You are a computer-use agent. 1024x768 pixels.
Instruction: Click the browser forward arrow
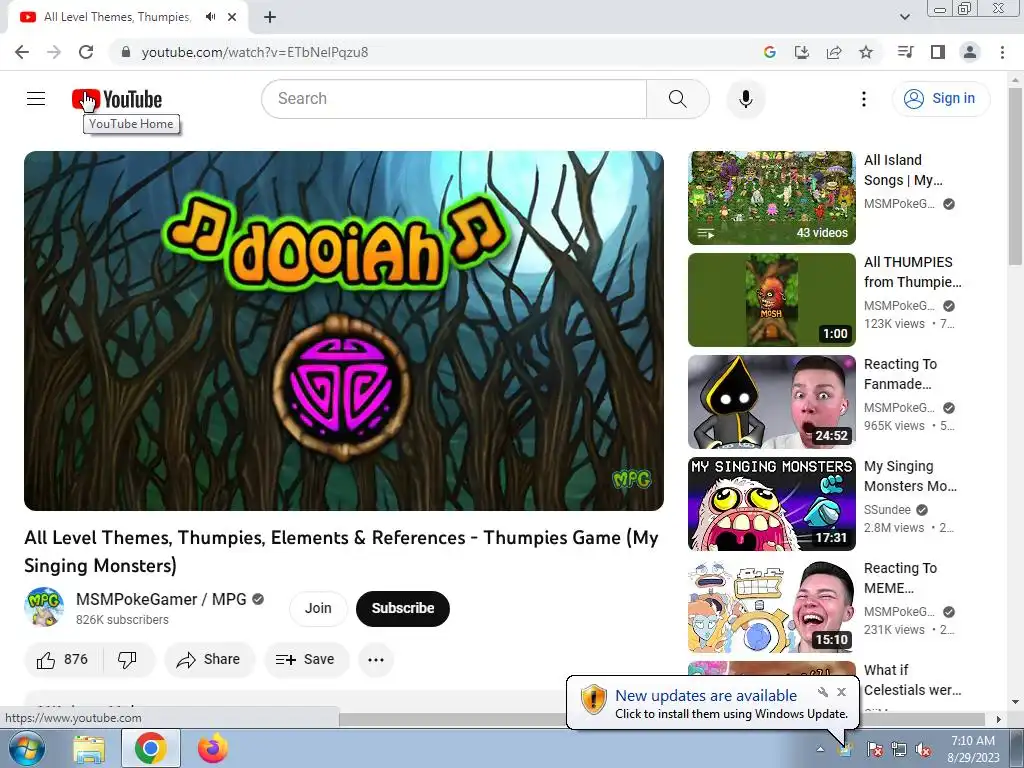[x=54, y=52]
